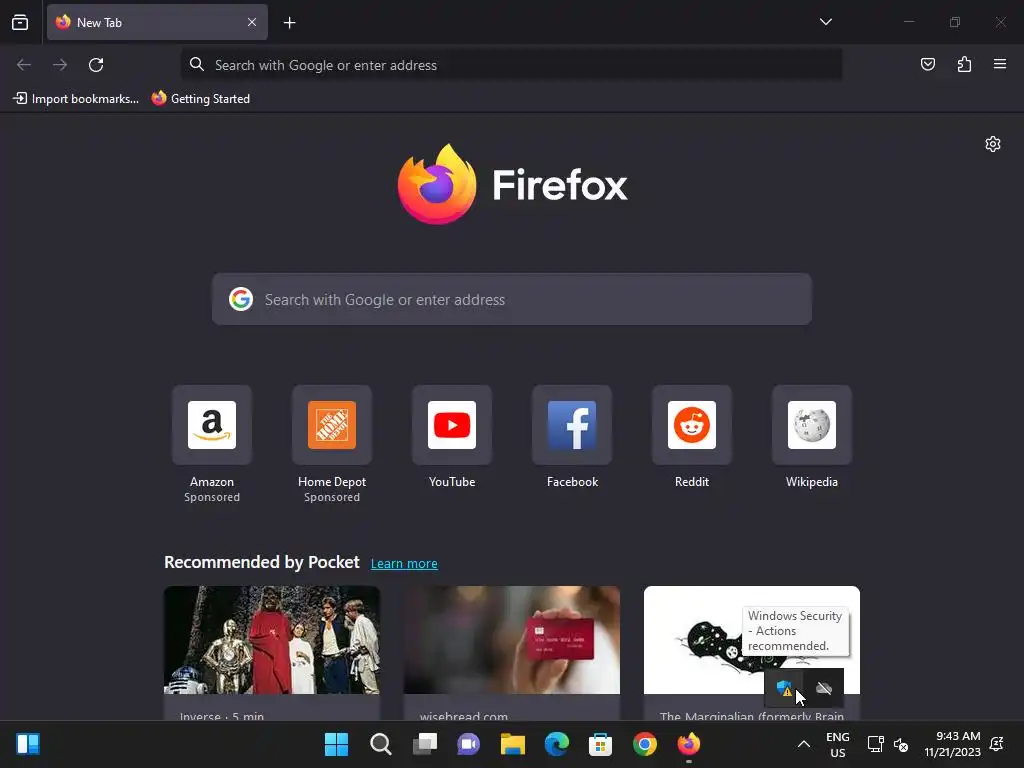Go back one page
Image resolution: width=1024 pixels, height=768 pixels.
pos(24,65)
